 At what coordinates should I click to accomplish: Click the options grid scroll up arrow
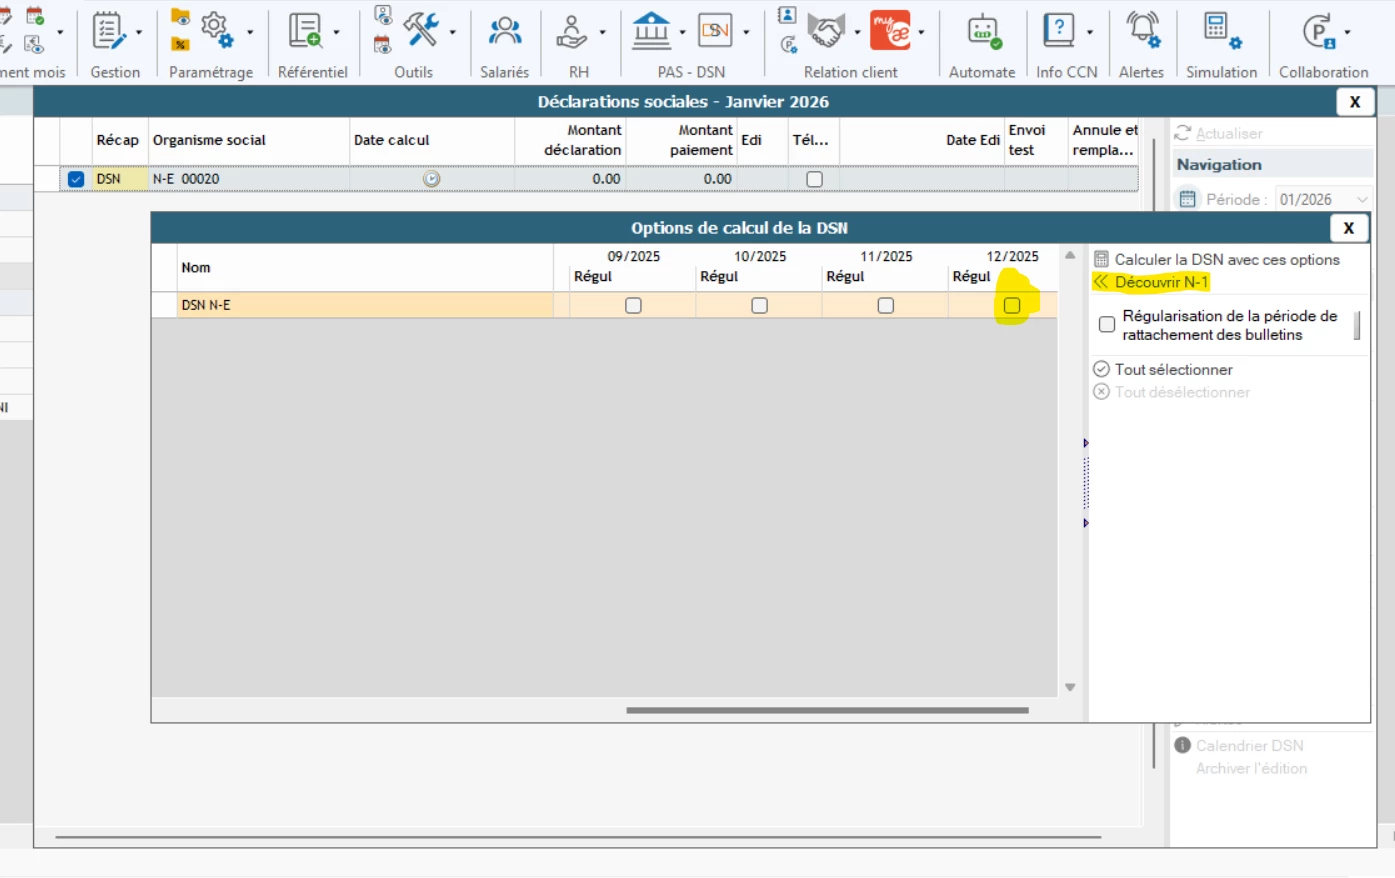tap(1070, 256)
